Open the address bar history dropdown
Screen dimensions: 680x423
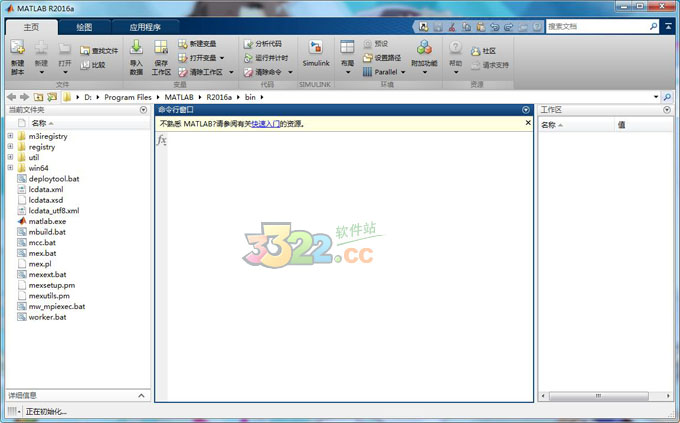(x=656, y=97)
